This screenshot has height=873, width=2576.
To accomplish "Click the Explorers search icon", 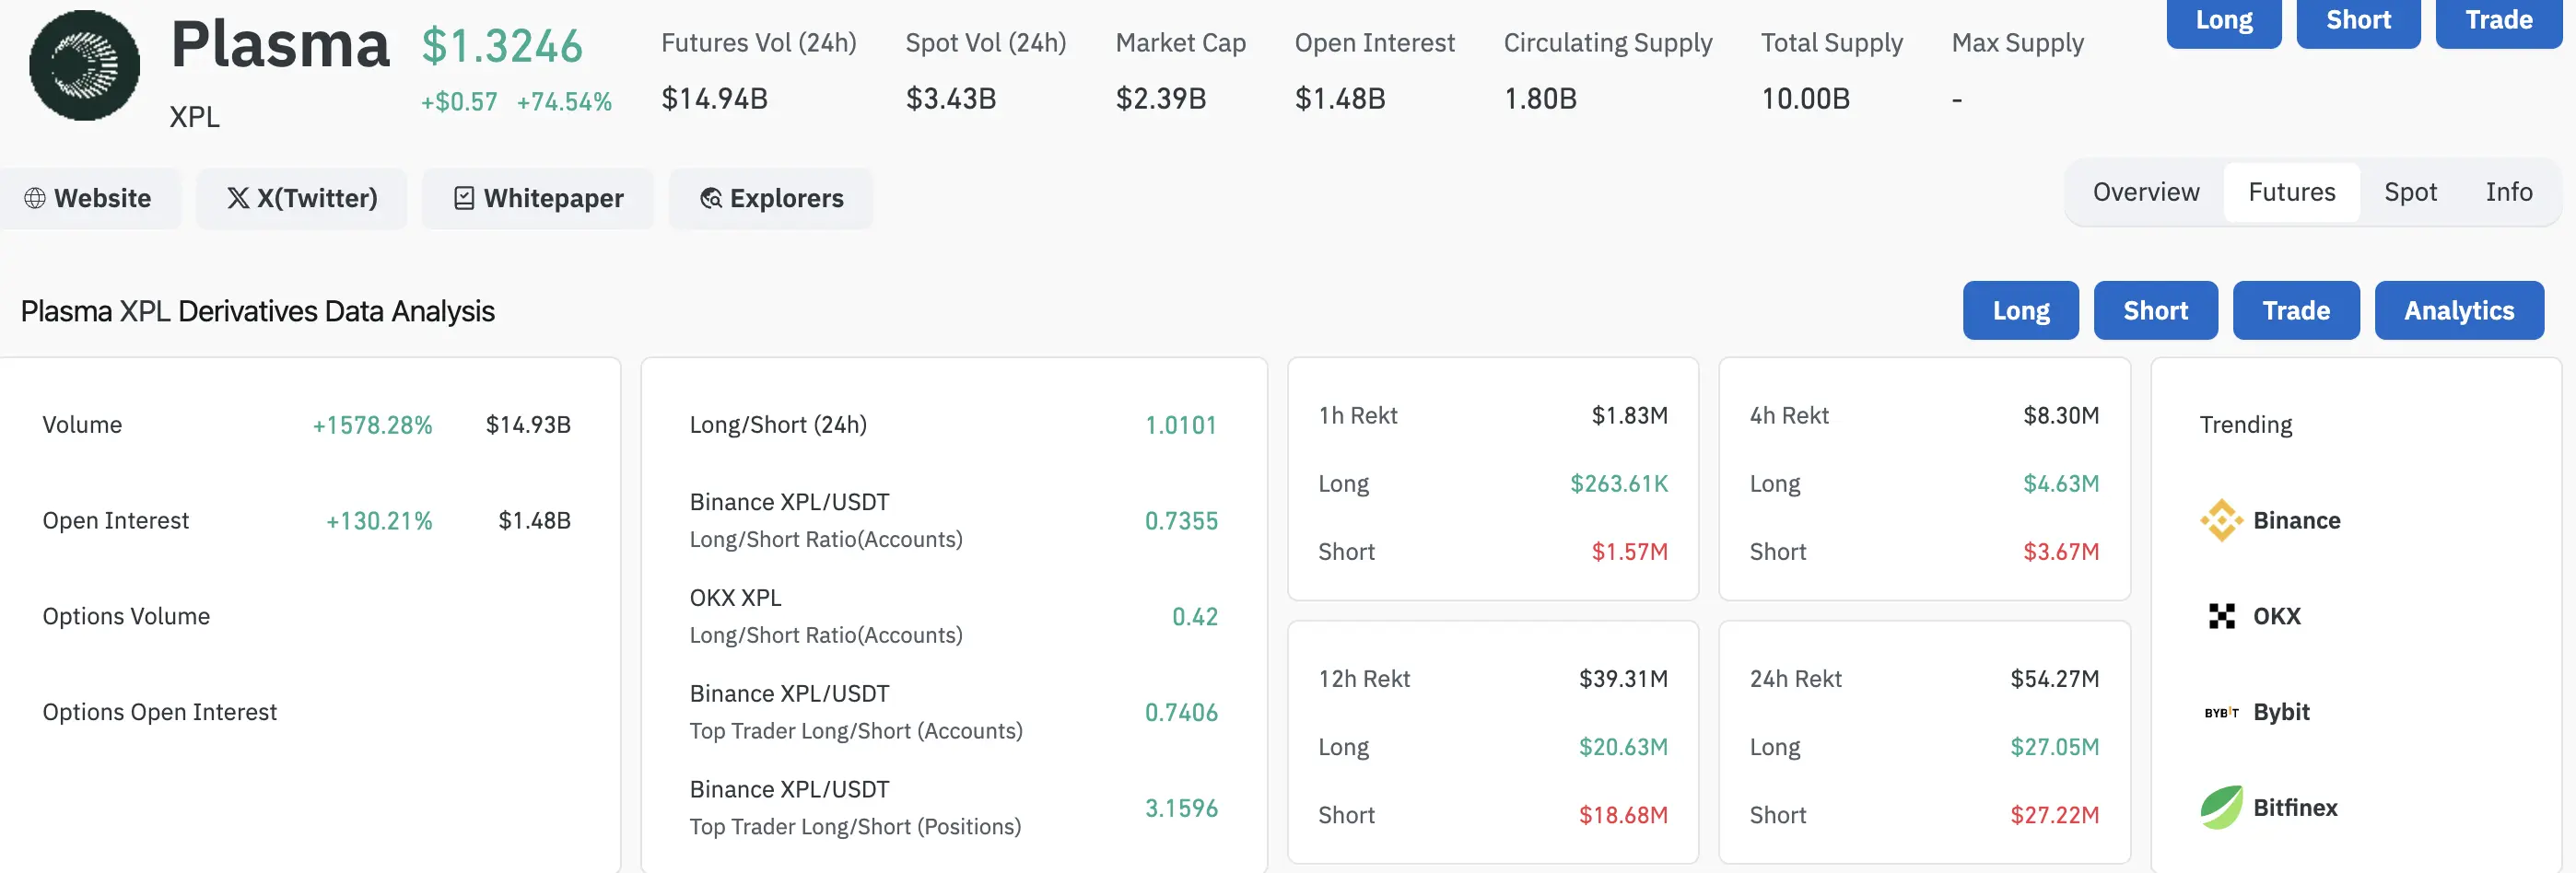I will click(711, 198).
